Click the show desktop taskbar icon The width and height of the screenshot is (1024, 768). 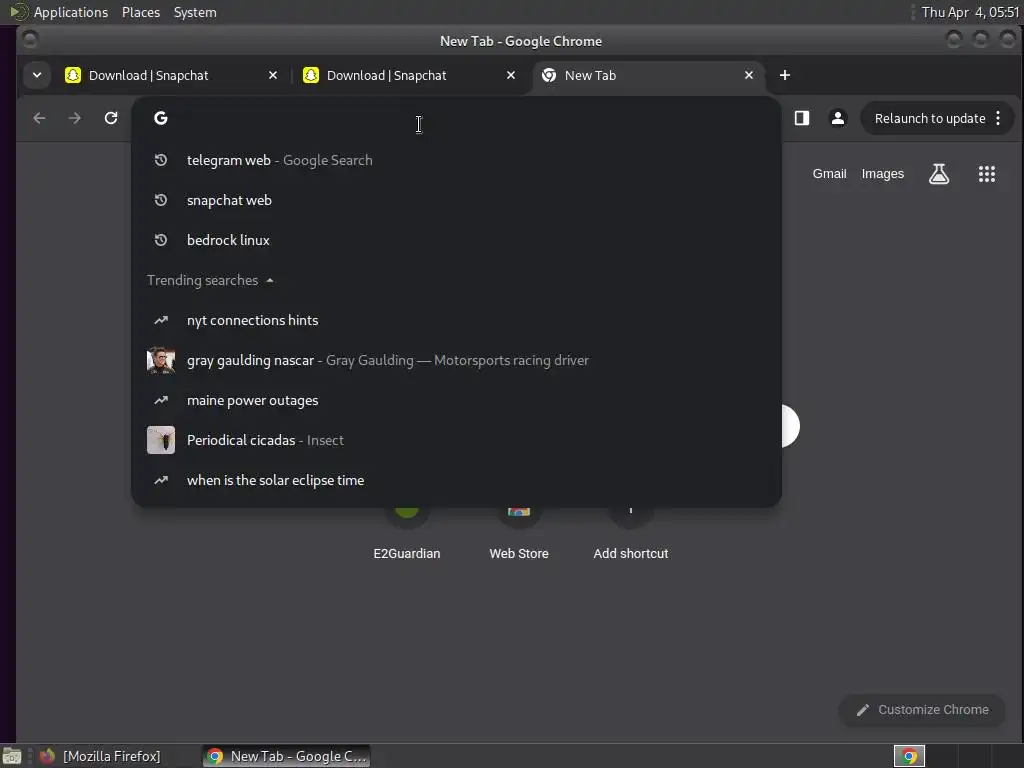coord(11,756)
